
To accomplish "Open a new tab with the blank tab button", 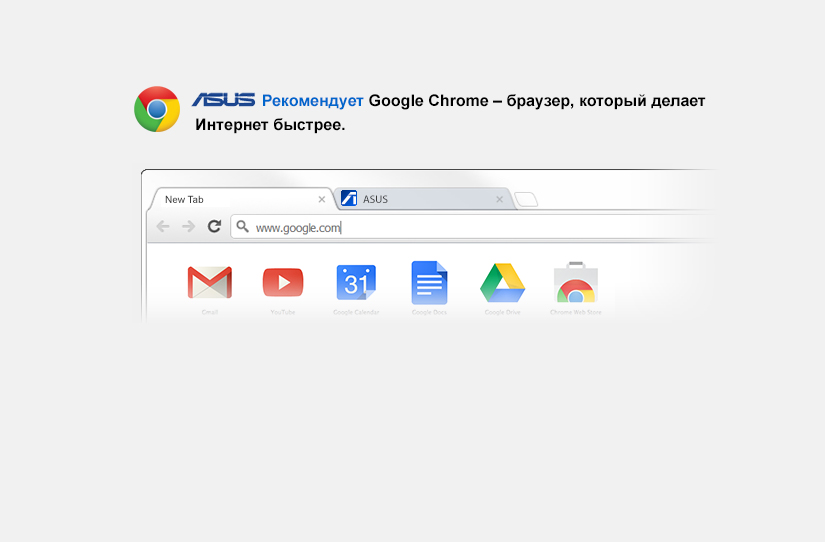I will tap(526, 199).
